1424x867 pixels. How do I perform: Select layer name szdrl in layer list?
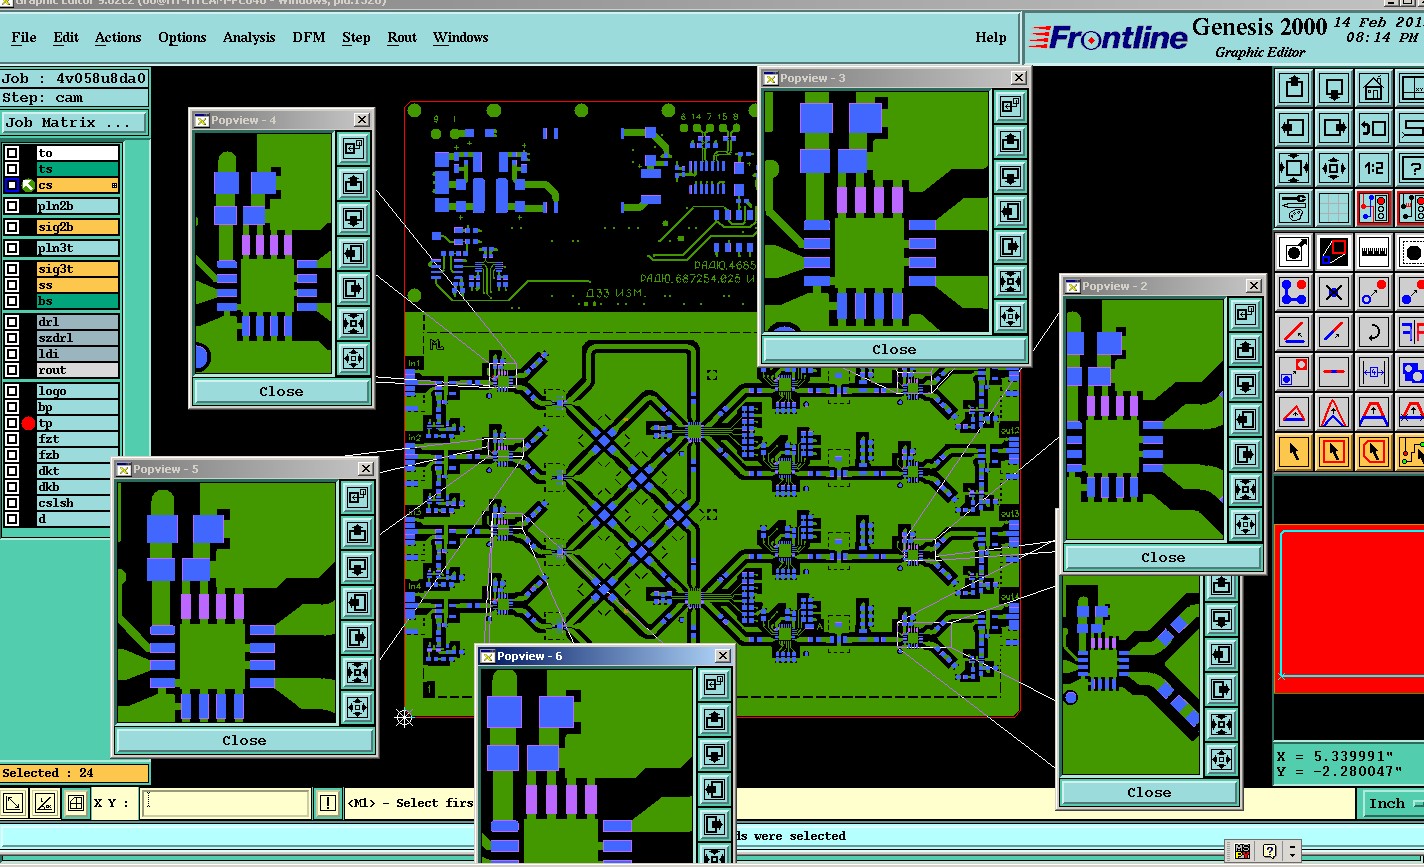click(78, 338)
